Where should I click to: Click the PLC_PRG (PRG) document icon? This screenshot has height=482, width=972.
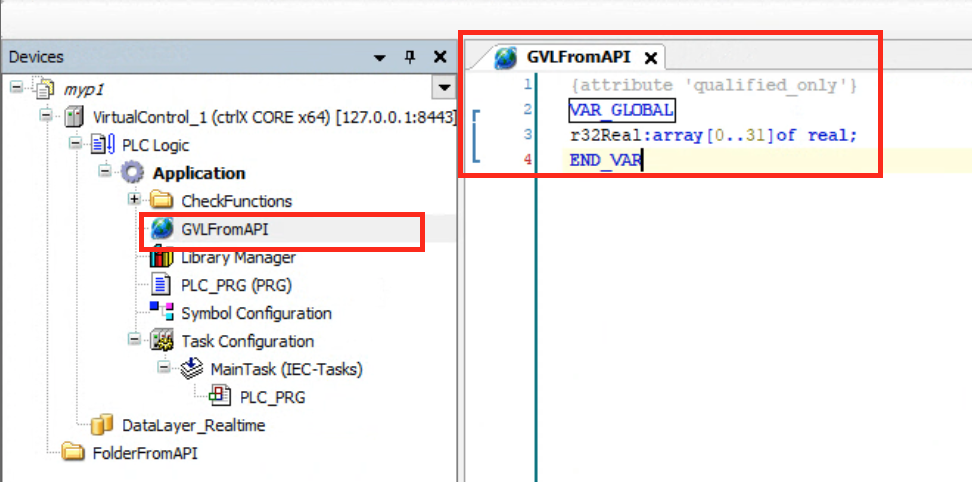161,285
